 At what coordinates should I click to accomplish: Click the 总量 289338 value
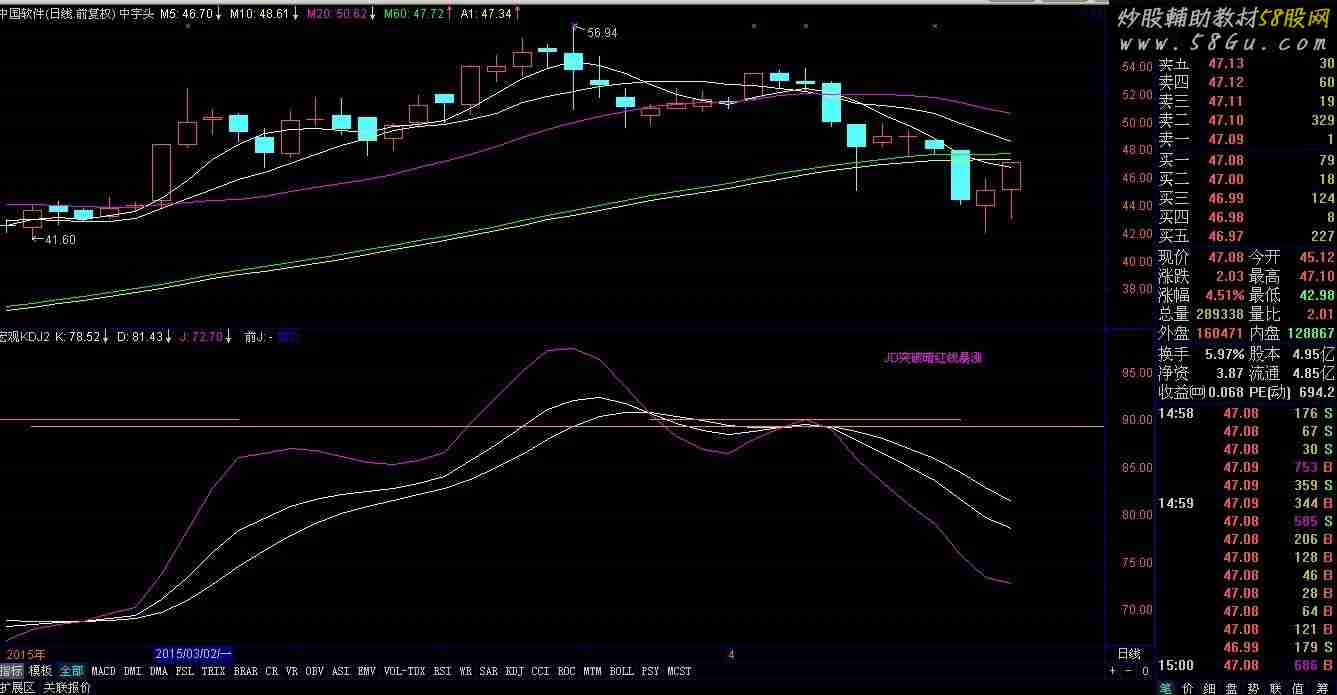pyautogui.click(x=1220, y=314)
